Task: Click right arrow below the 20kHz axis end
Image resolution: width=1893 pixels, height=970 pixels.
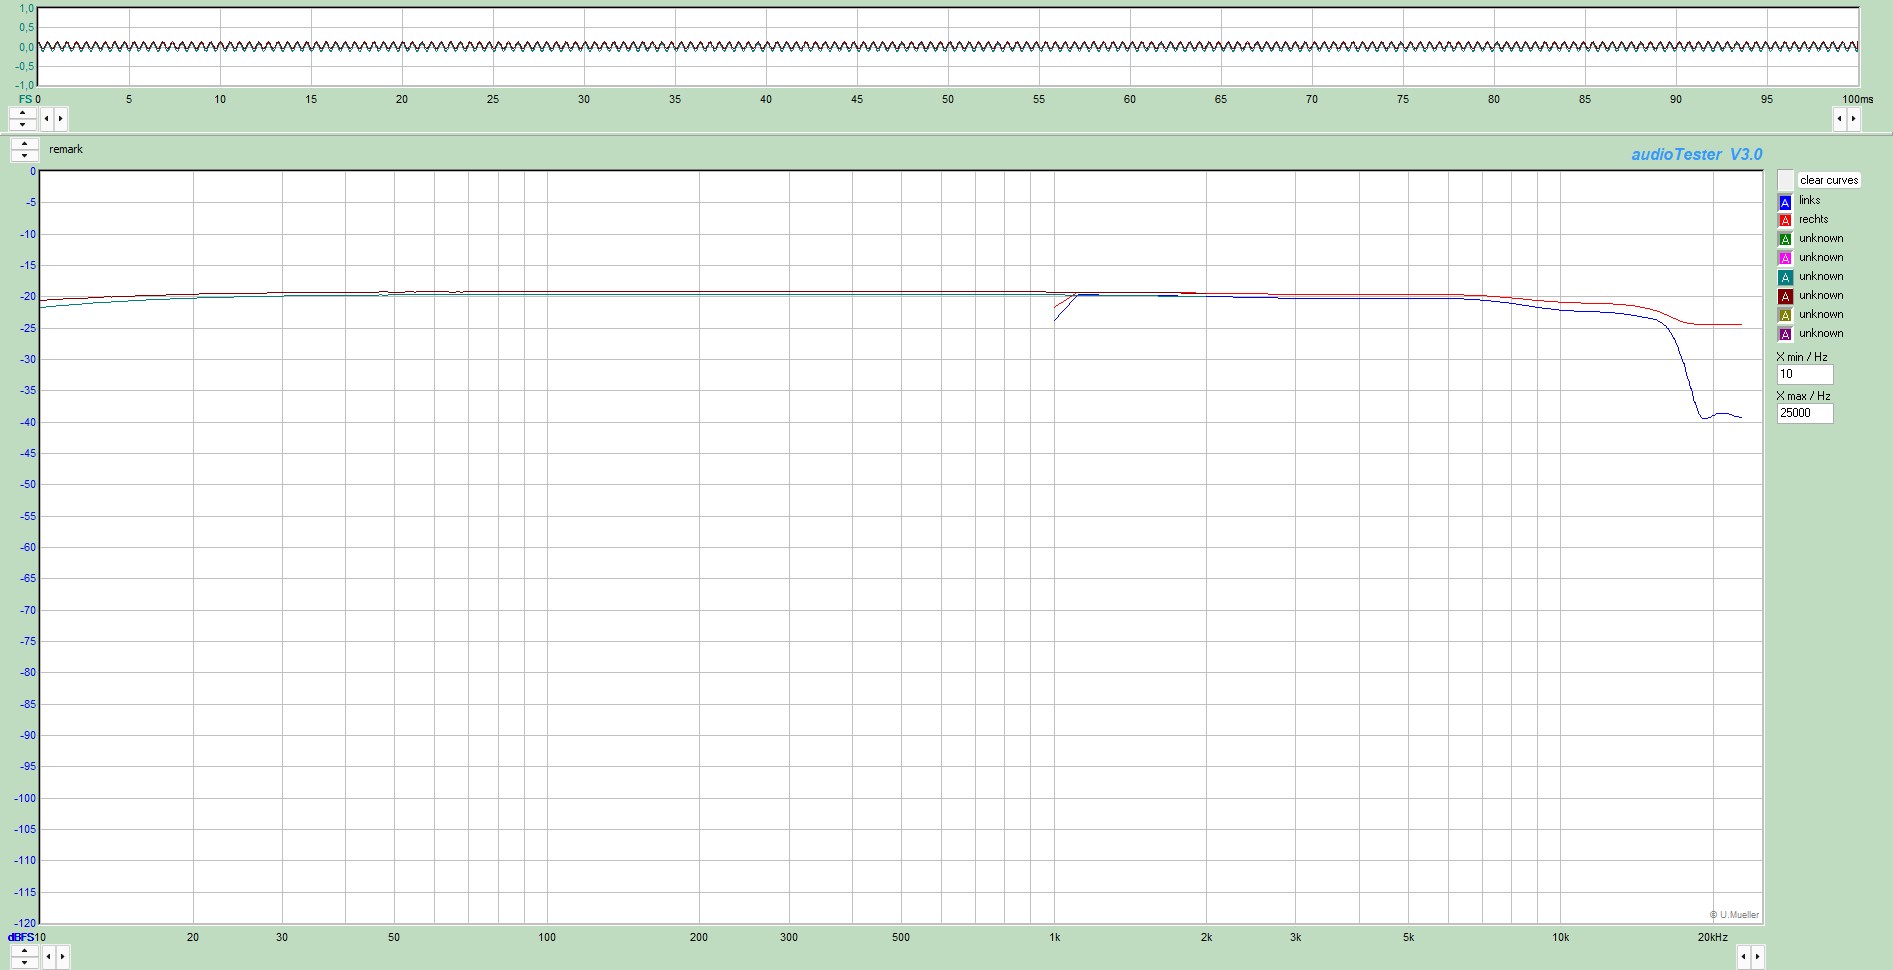Action: coord(1758,957)
